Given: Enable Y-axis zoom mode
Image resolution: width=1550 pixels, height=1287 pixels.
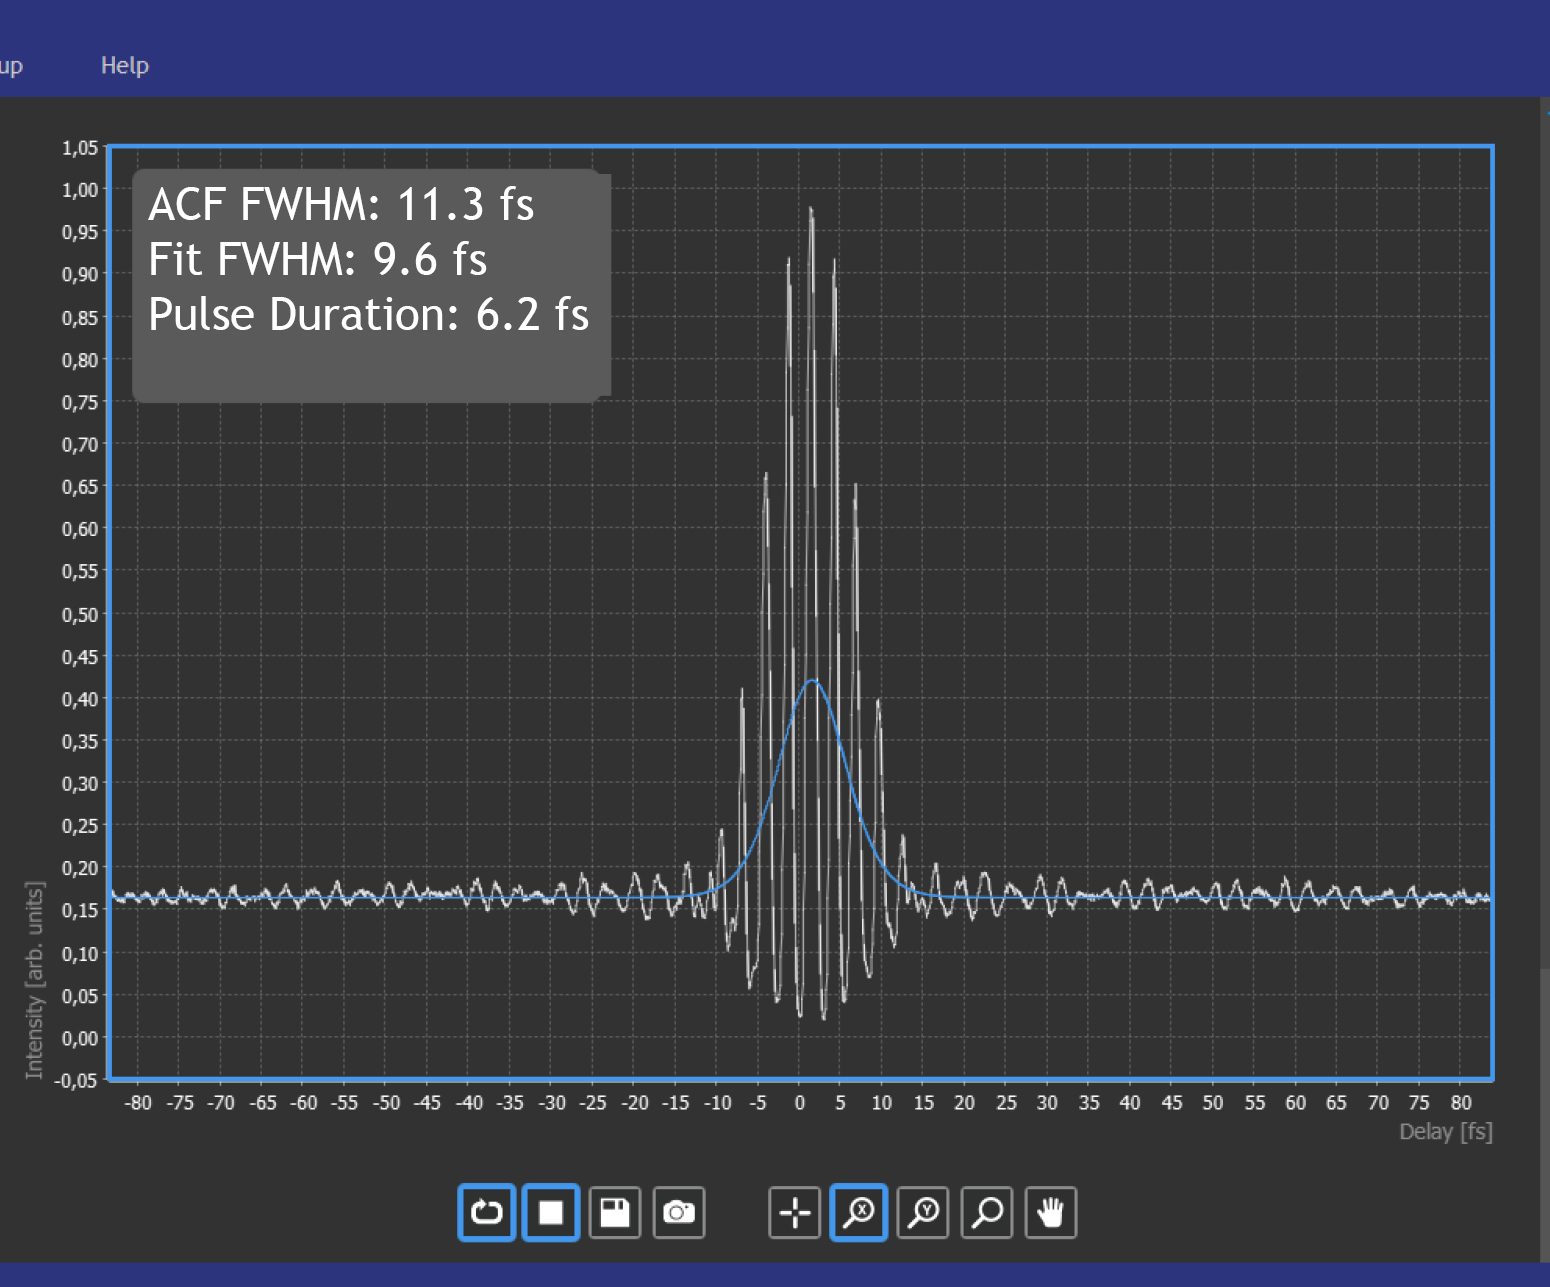Looking at the screenshot, I should (922, 1212).
